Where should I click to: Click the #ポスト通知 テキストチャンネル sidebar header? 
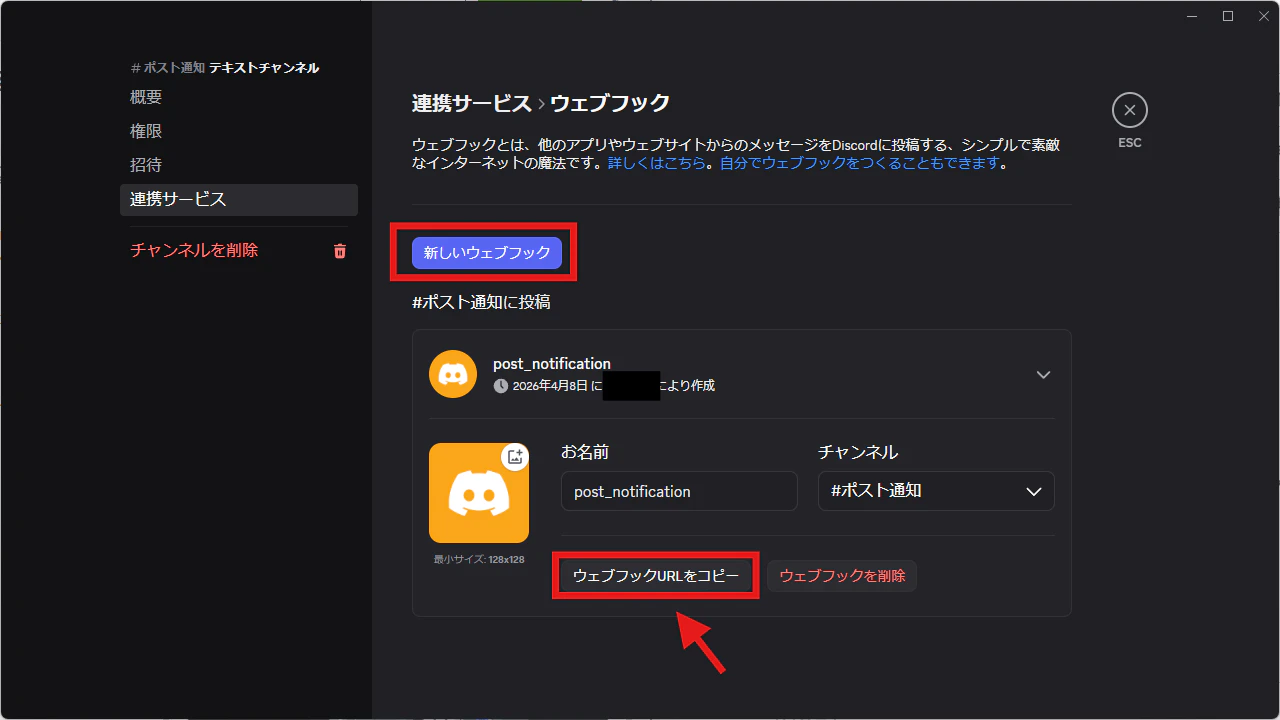(x=225, y=68)
